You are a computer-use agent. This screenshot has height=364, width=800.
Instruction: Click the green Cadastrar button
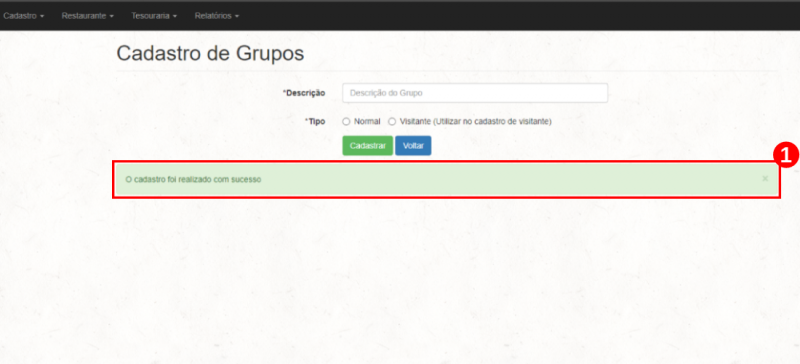click(x=367, y=145)
